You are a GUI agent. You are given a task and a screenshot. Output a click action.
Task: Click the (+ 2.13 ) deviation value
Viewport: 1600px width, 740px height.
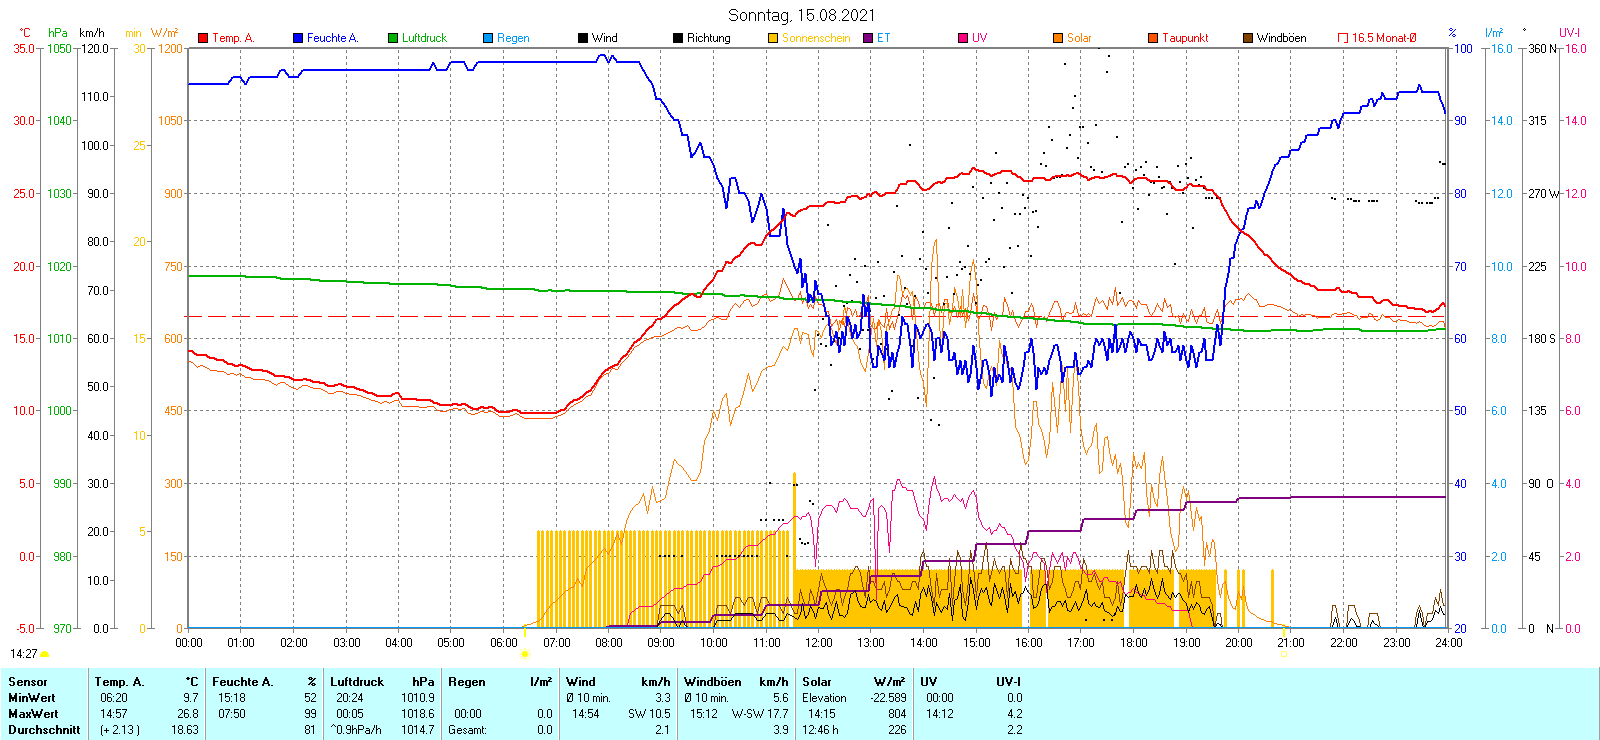[120, 730]
